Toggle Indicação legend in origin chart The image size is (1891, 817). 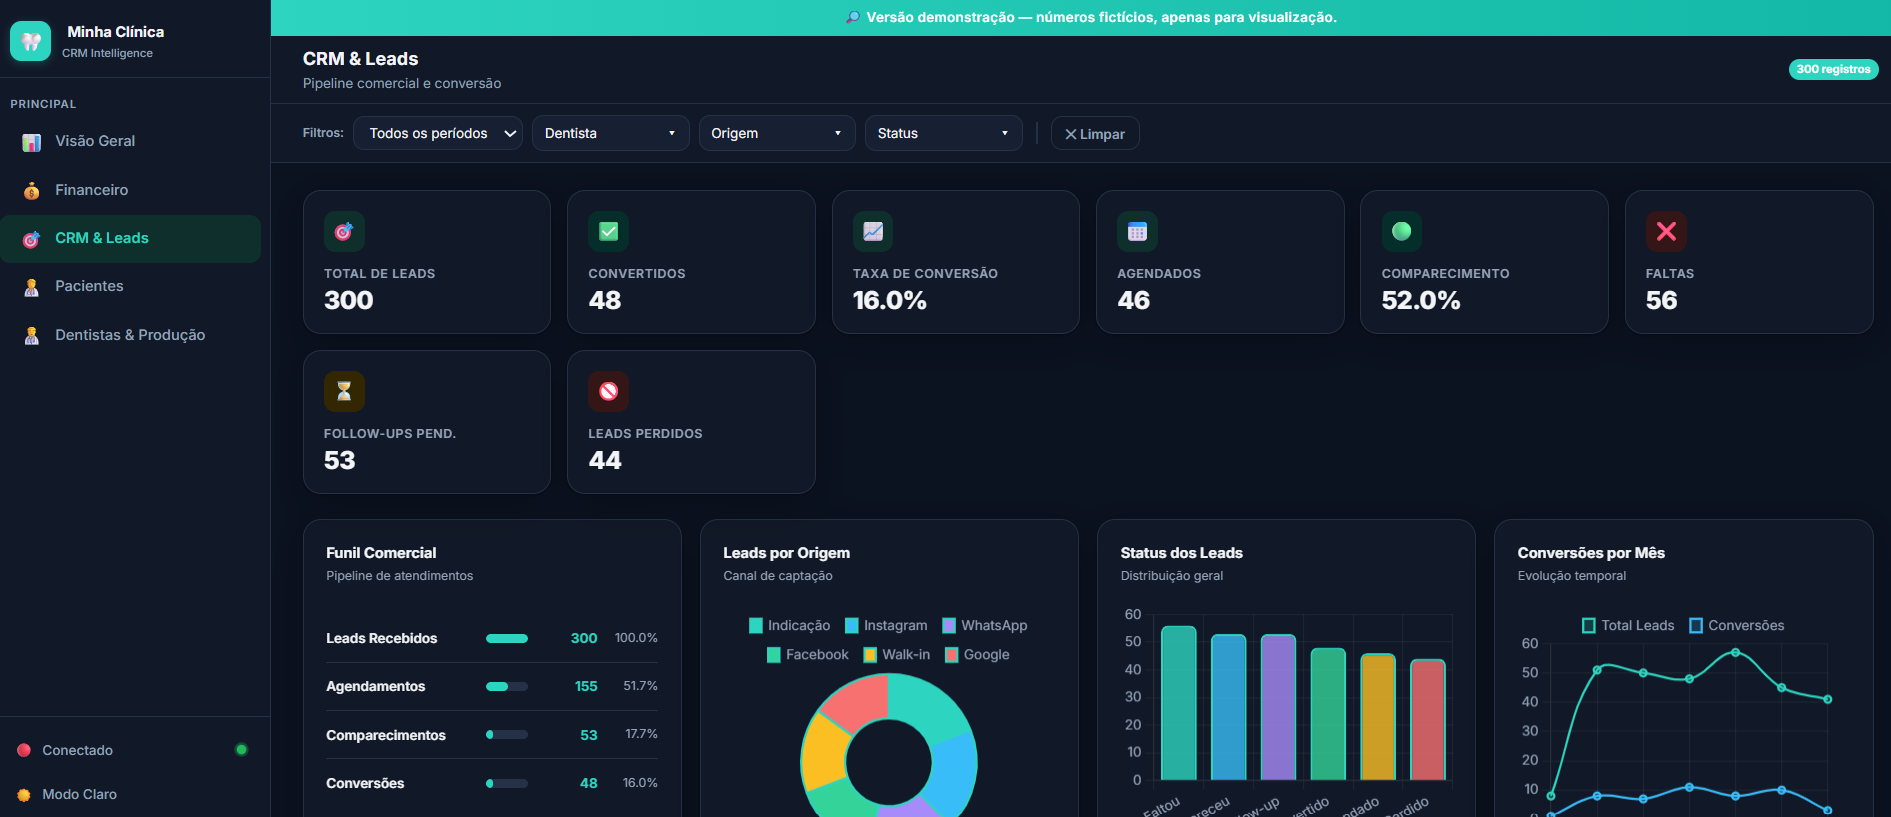pos(789,625)
